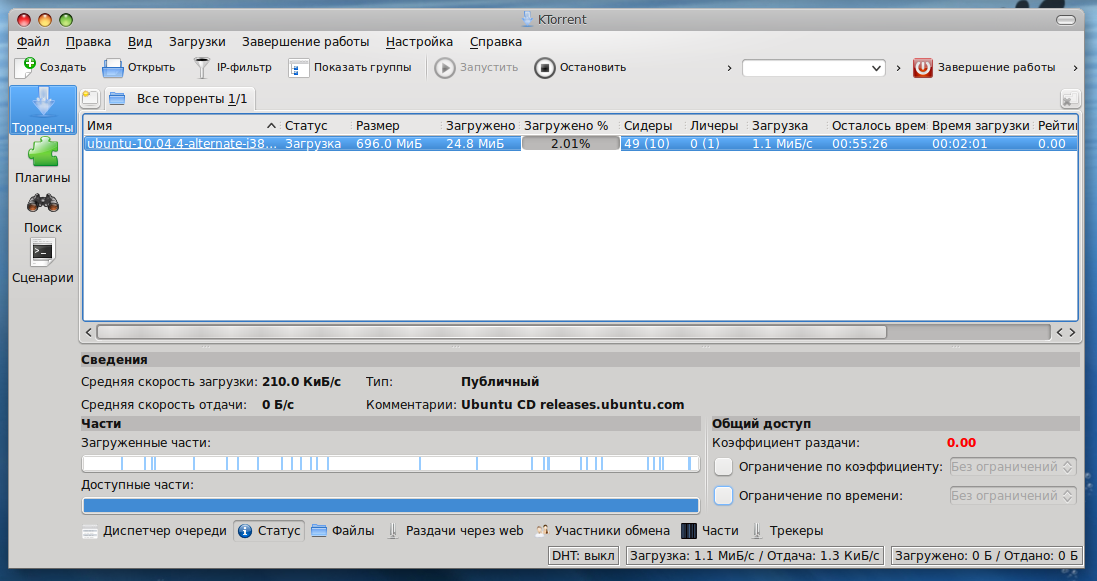This screenshot has height=581, width=1097.
Task: Open the Файл menu
Action: click(33, 42)
